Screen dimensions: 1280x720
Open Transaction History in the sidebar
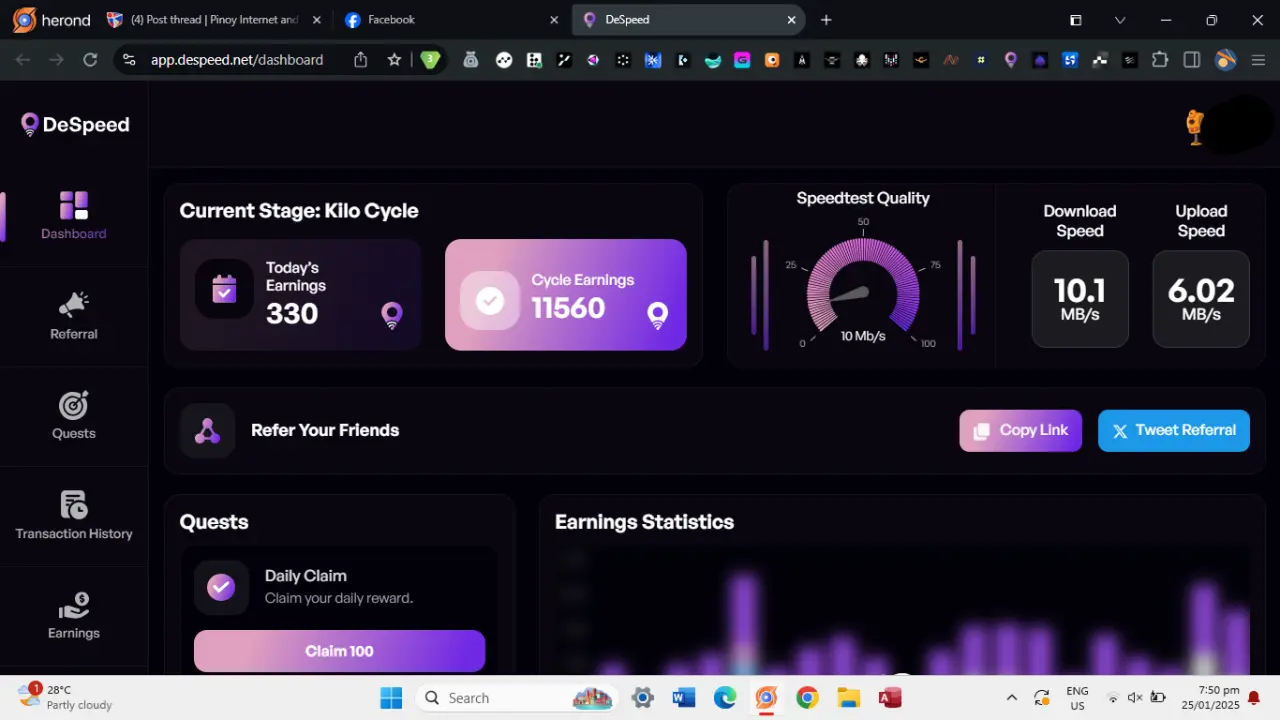click(x=74, y=516)
